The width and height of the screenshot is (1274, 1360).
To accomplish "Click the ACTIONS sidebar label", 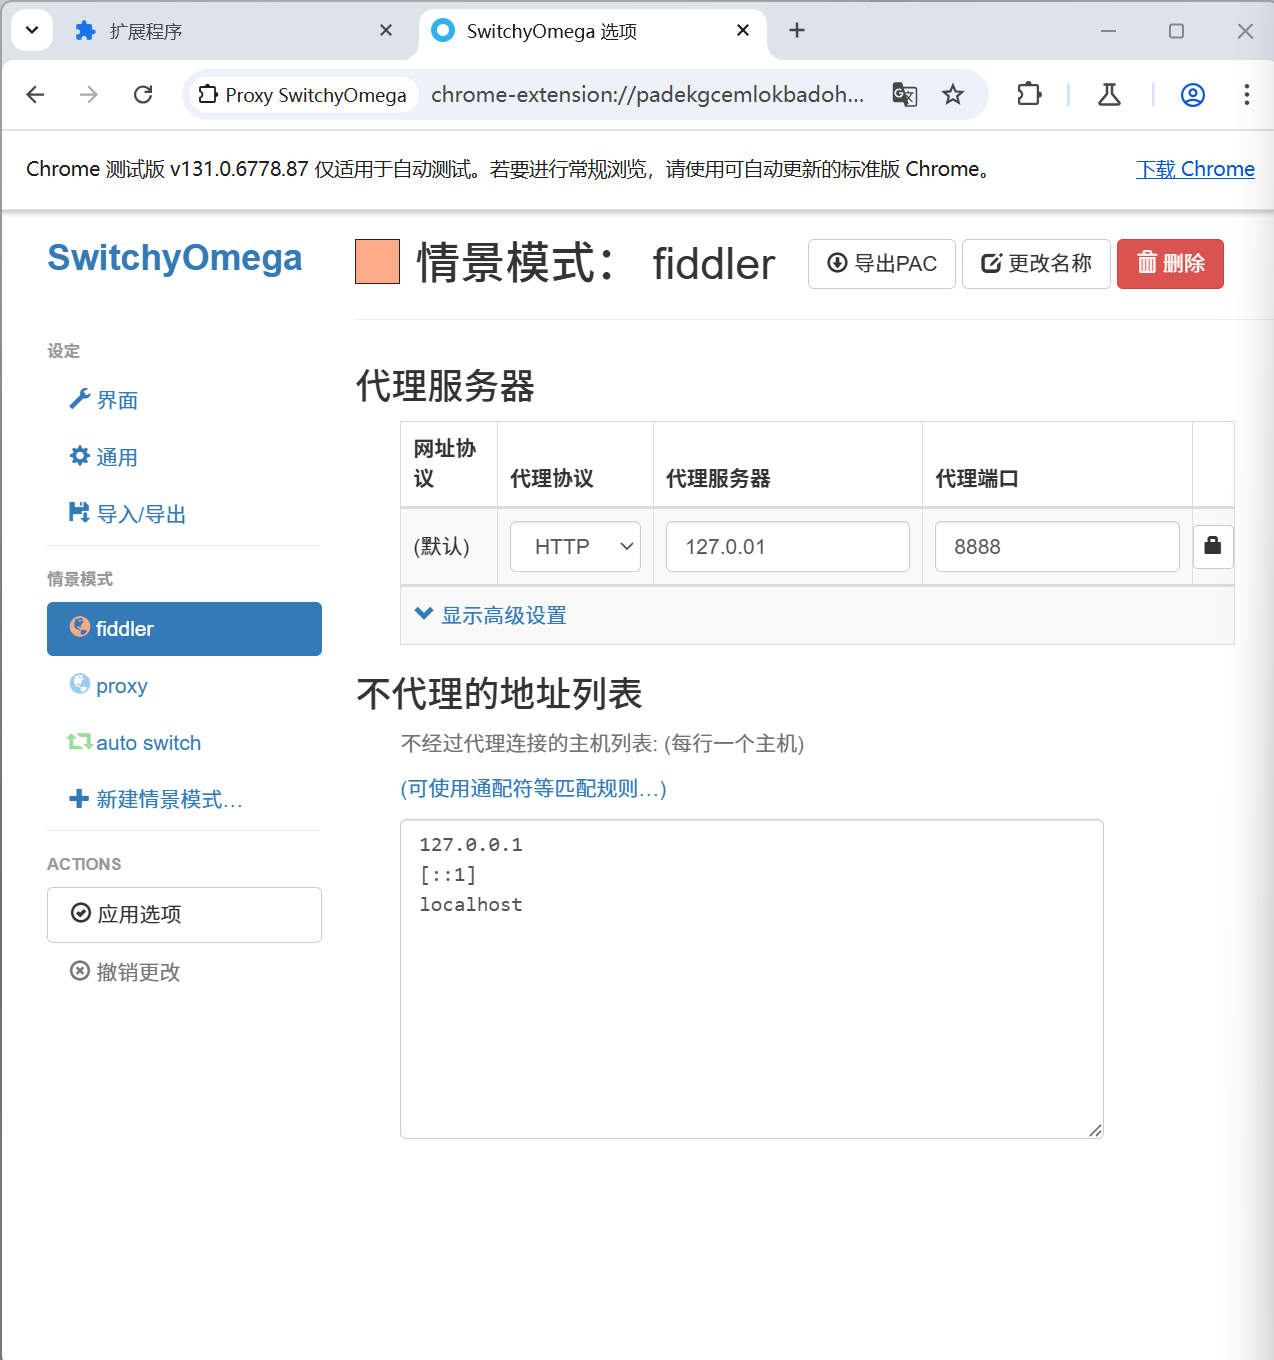I will click(x=84, y=864).
